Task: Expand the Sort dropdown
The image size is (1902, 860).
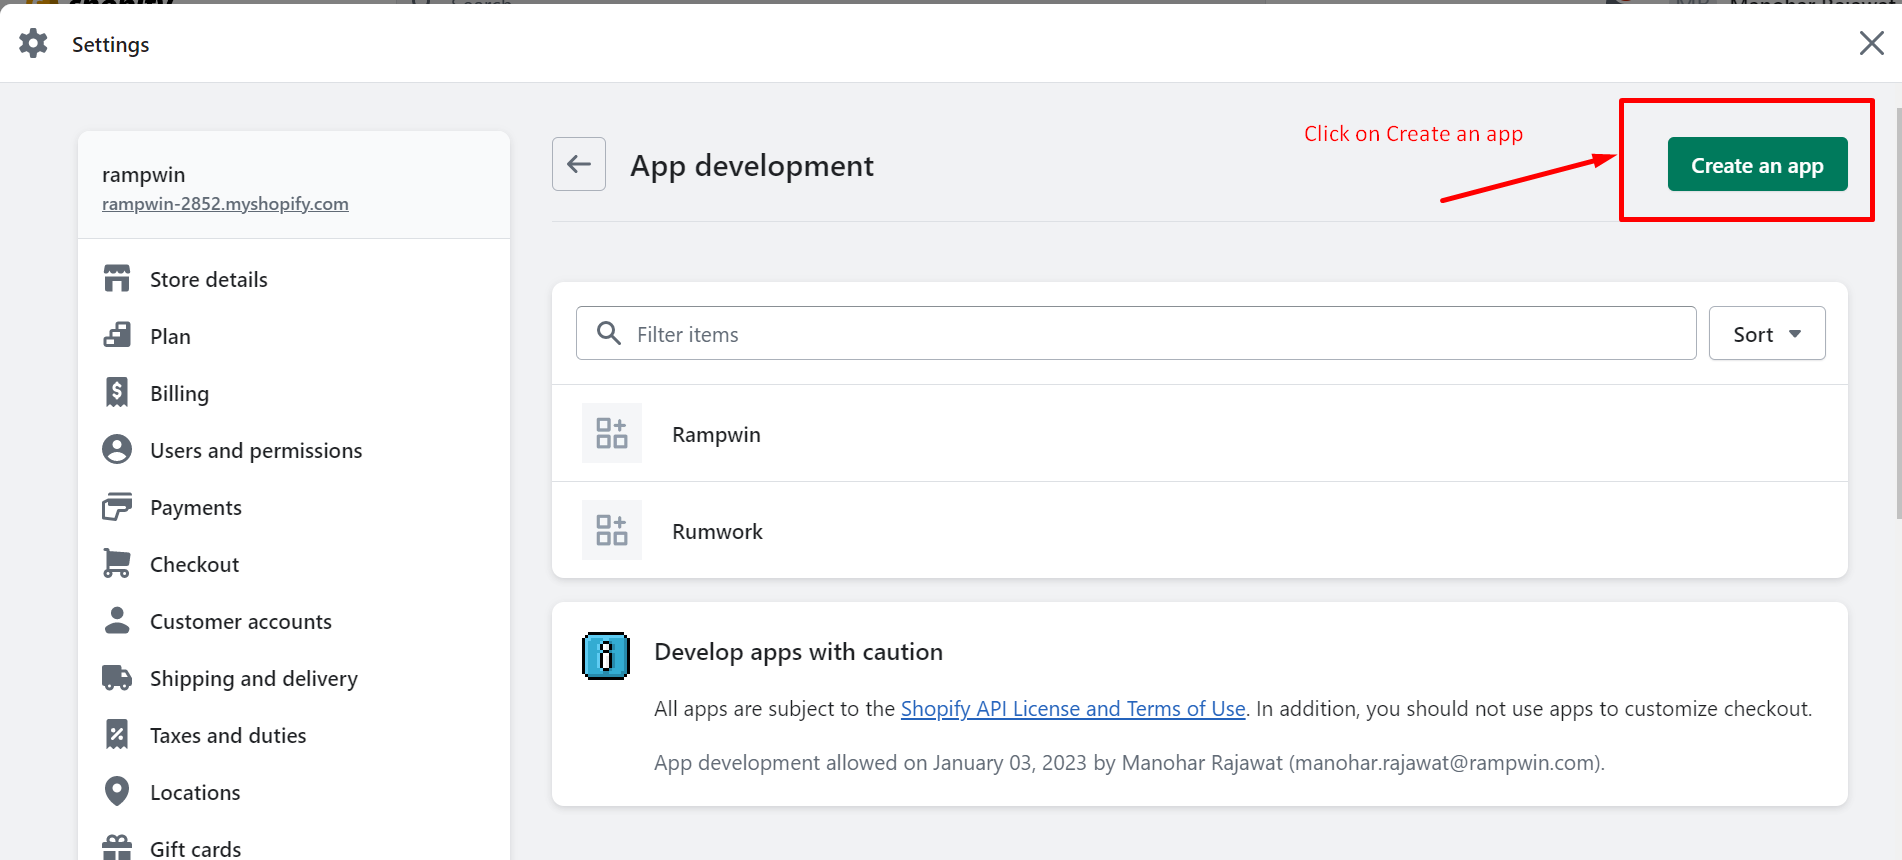Action: point(1766,334)
